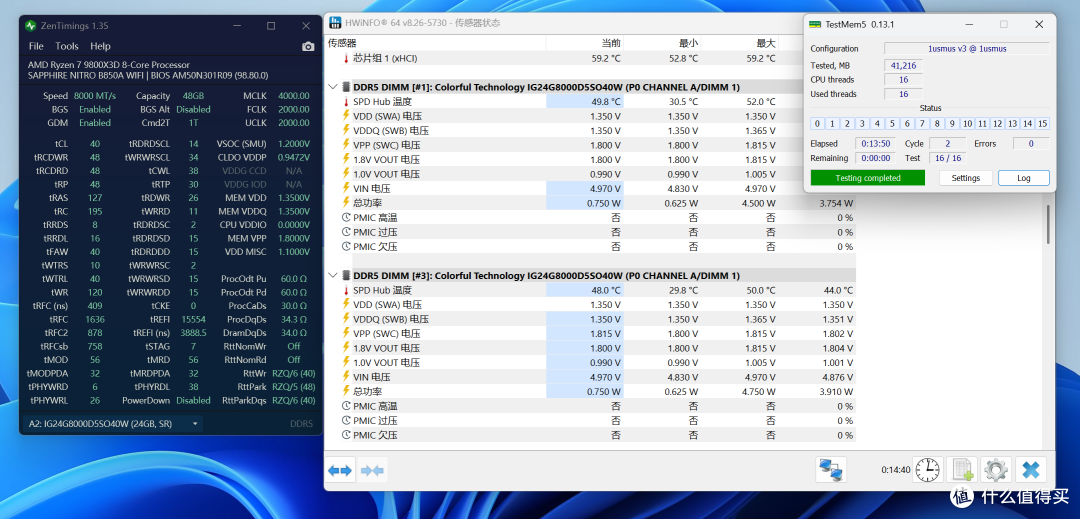Click the Configuration field 1usmus v3 @ 1usmus

966,48
